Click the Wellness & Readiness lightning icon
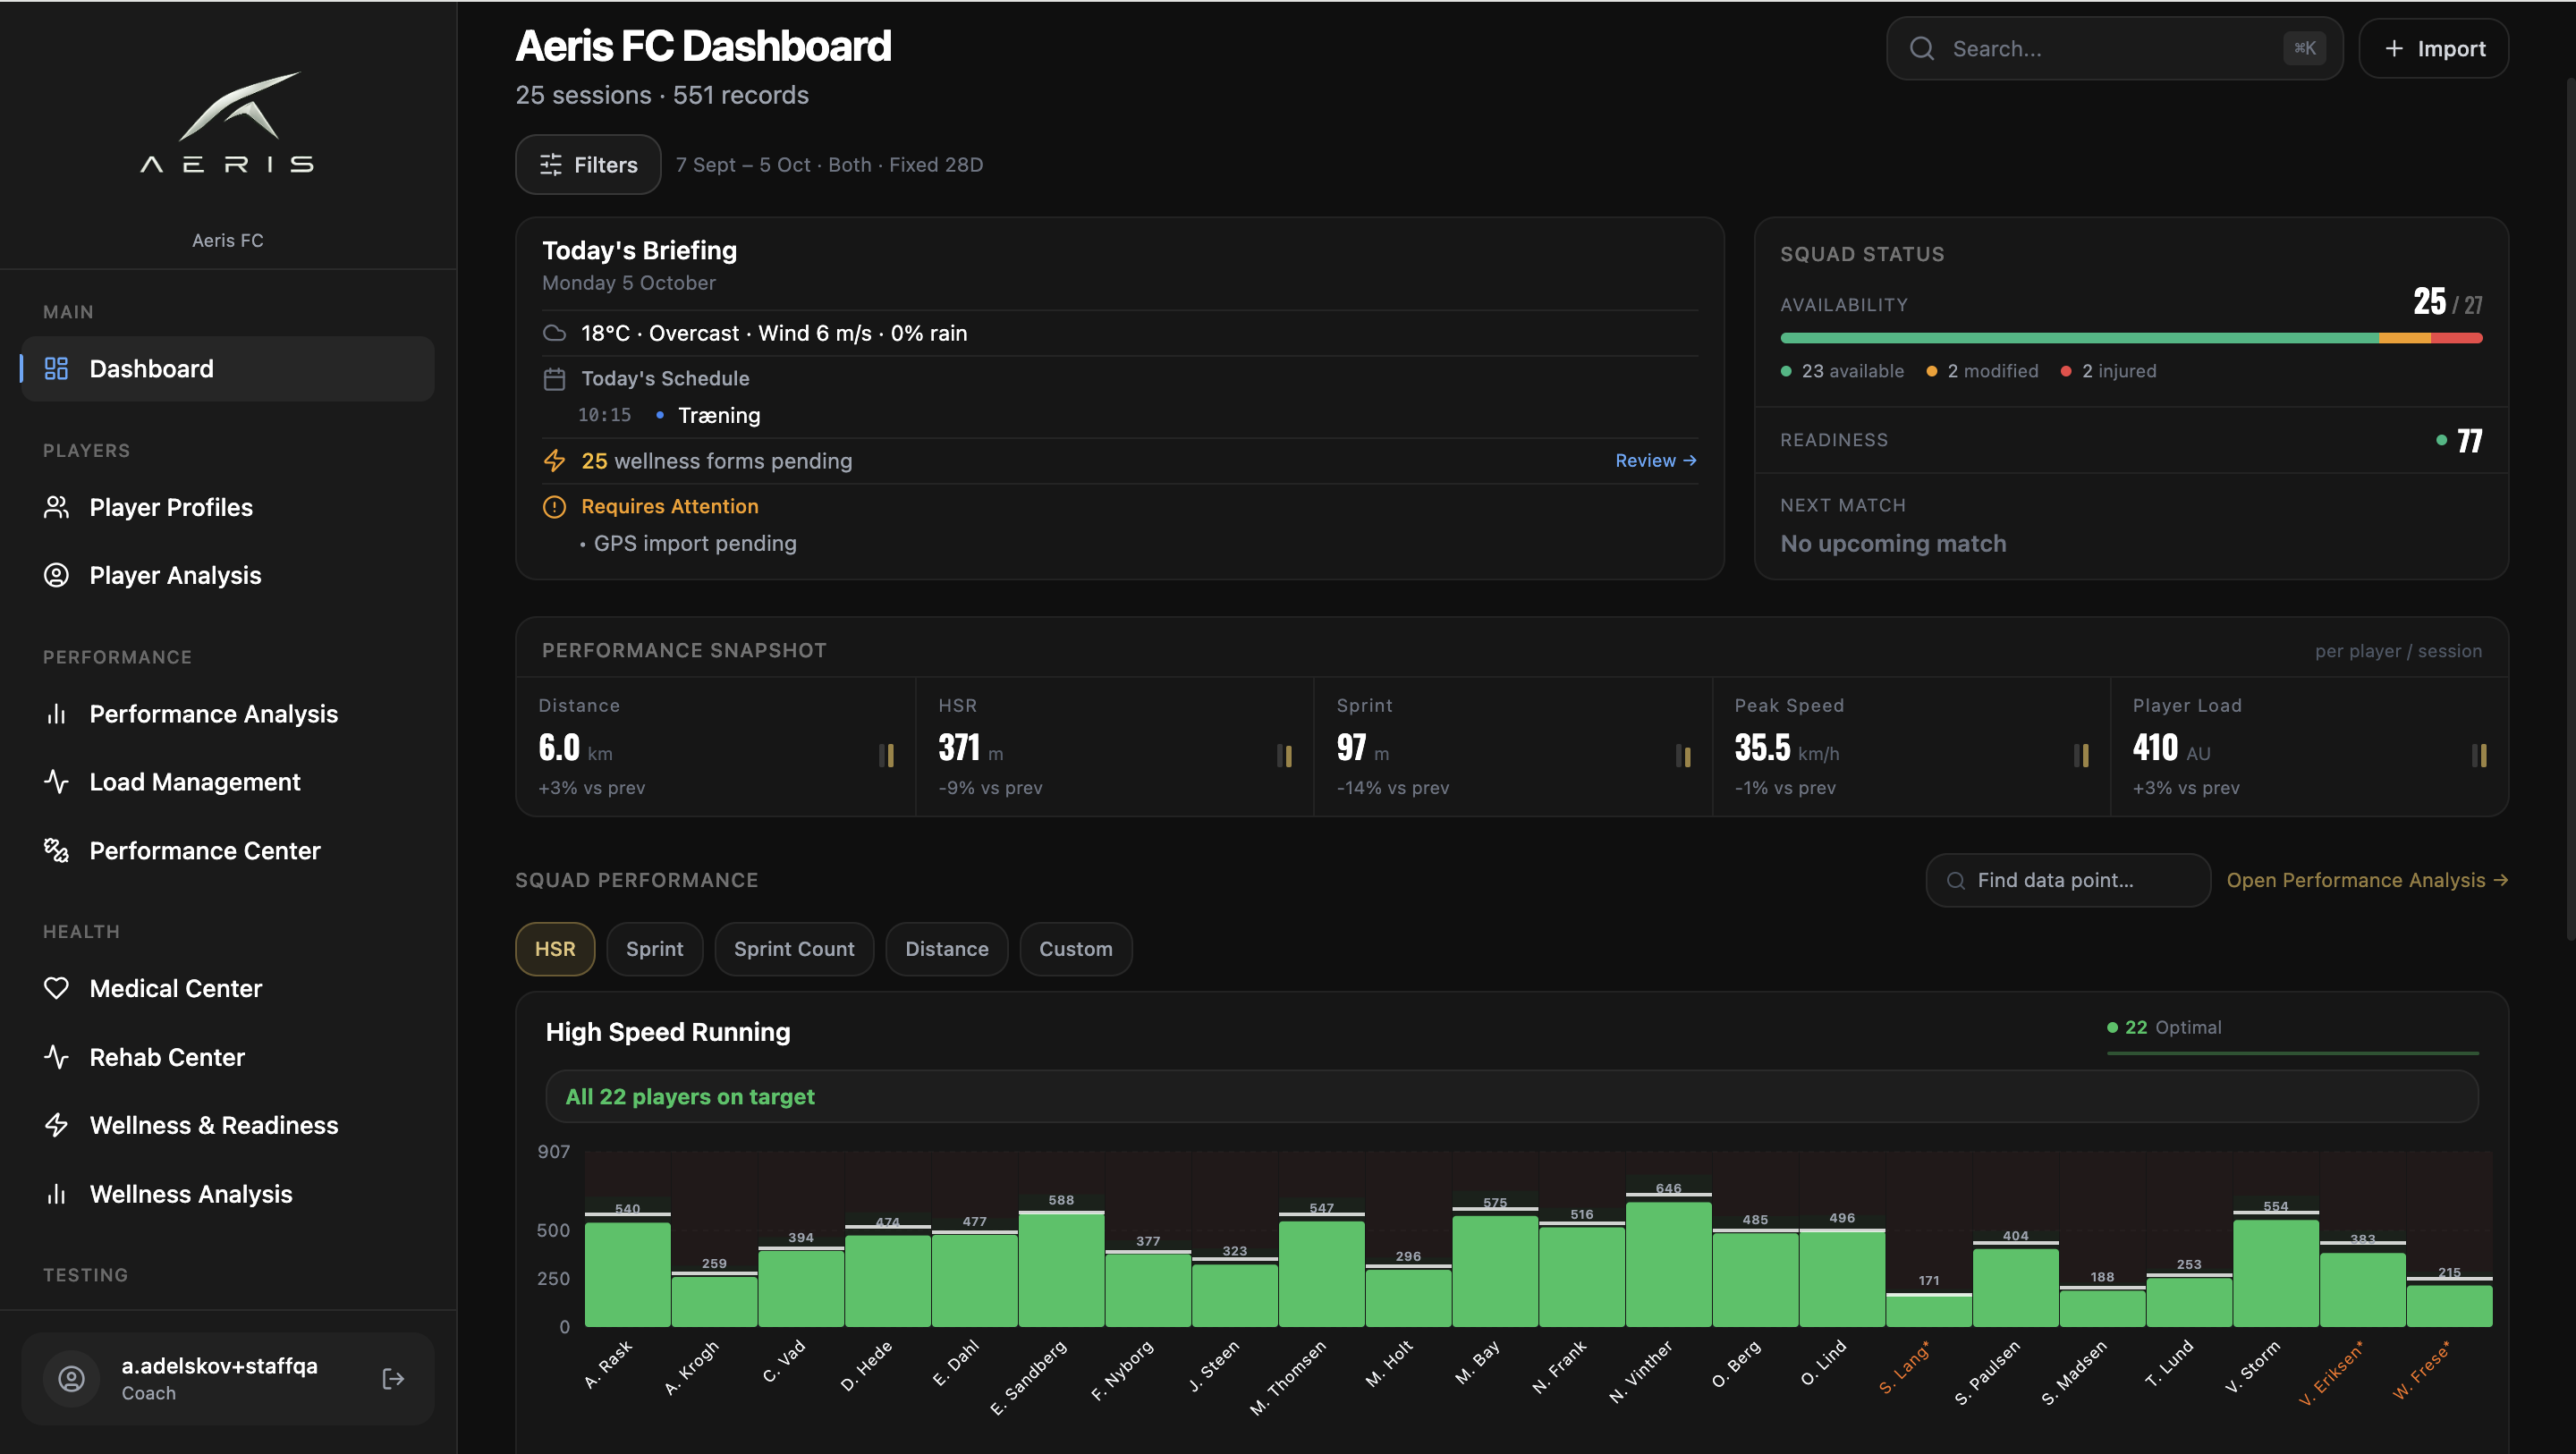This screenshot has height=1454, width=2576. click(x=56, y=1125)
